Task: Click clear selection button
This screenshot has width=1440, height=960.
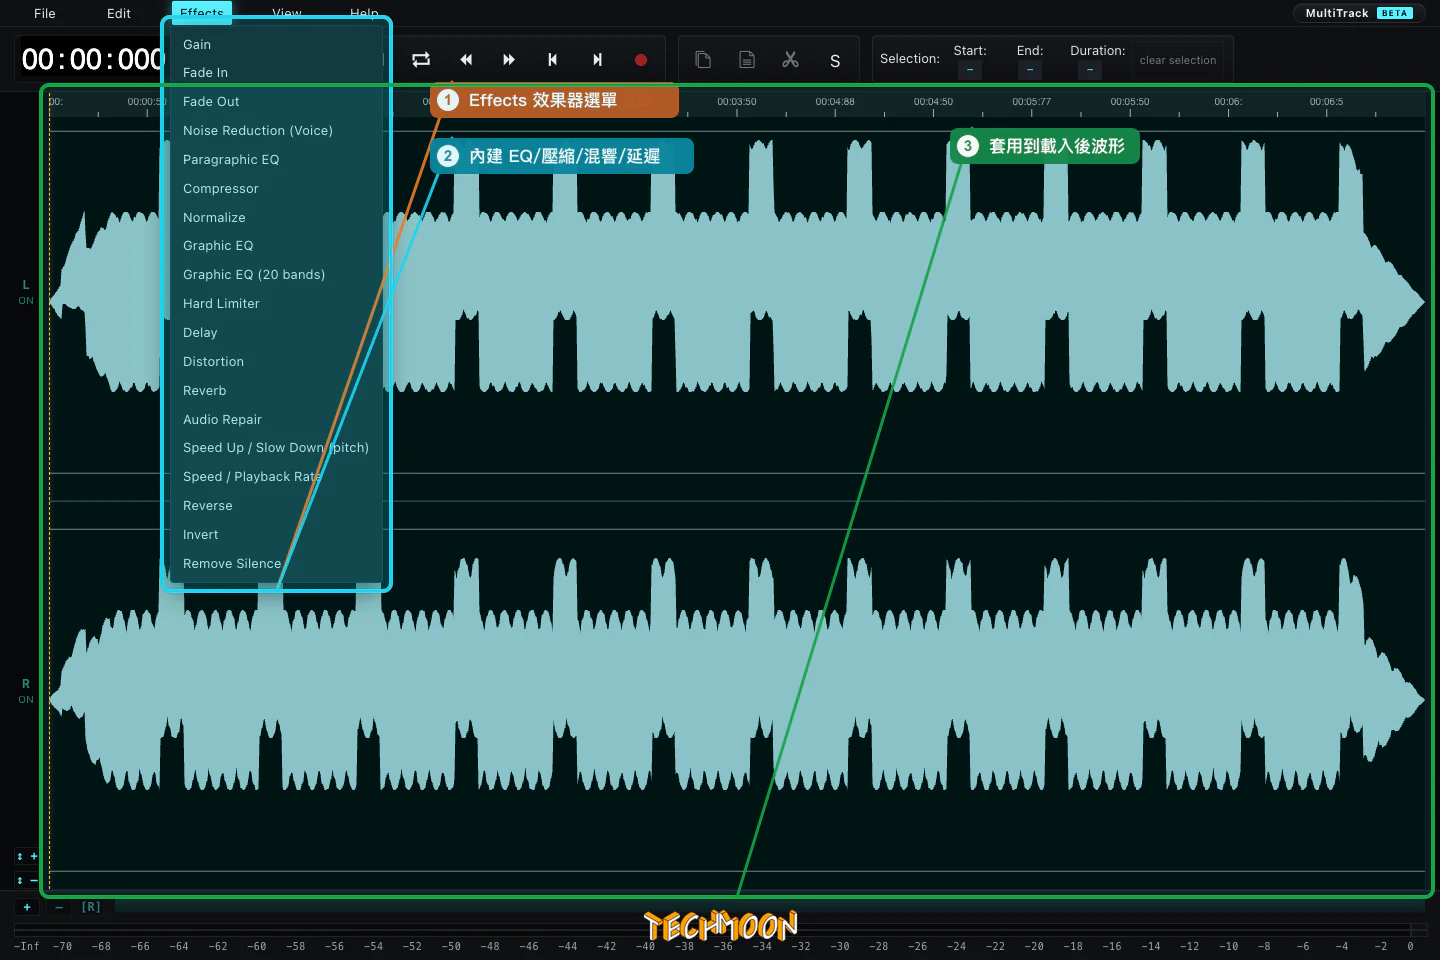Action: pos(1178,60)
